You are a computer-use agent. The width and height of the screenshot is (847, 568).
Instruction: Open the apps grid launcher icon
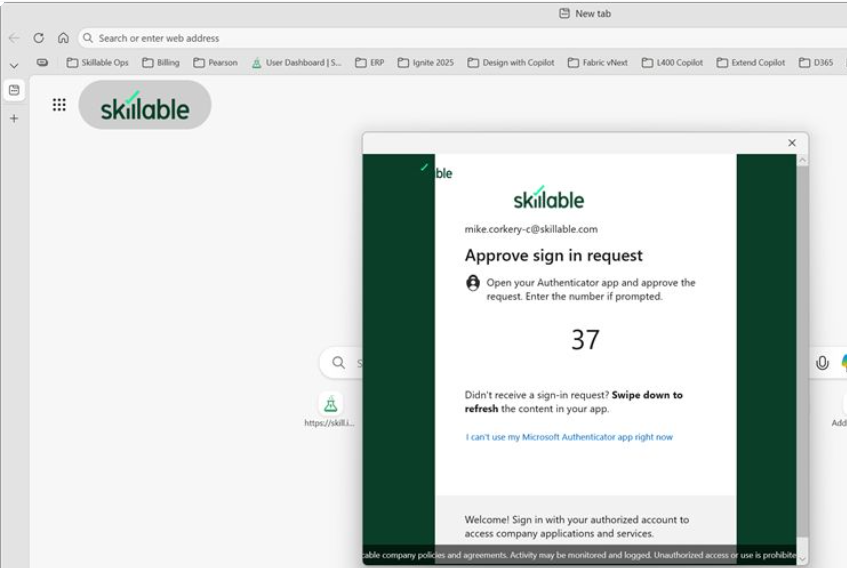[59, 105]
